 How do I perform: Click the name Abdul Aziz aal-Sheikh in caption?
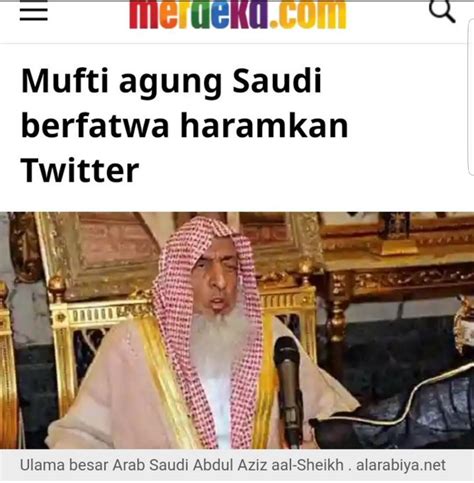(x=268, y=465)
